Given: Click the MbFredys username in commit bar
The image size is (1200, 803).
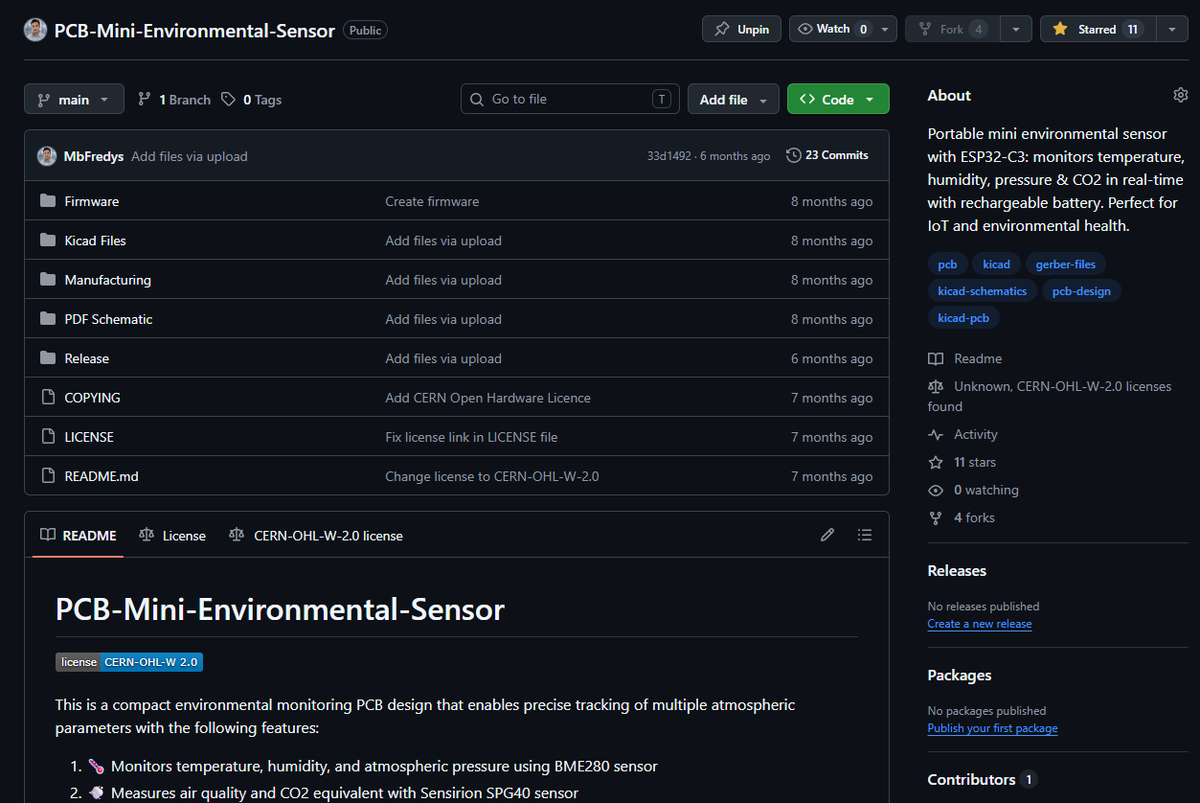Looking at the screenshot, I should [94, 156].
